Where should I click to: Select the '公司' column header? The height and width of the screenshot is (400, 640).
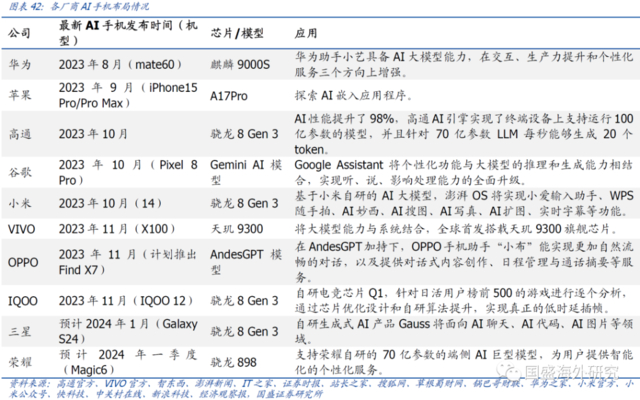pos(19,33)
